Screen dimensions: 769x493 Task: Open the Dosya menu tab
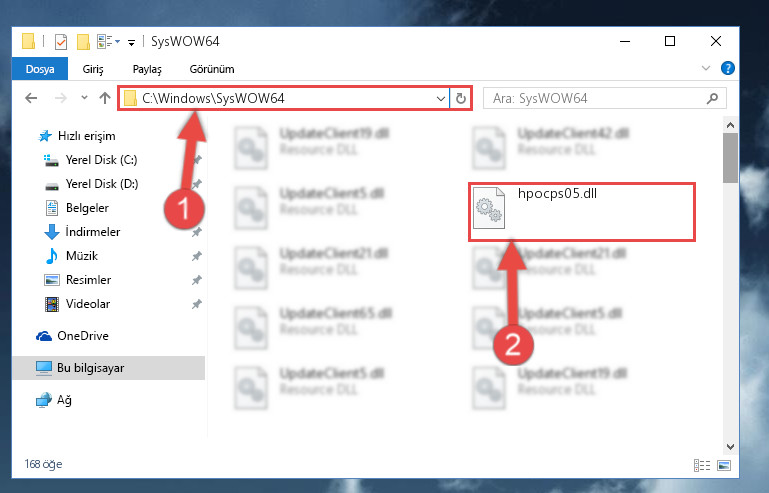click(40, 69)
